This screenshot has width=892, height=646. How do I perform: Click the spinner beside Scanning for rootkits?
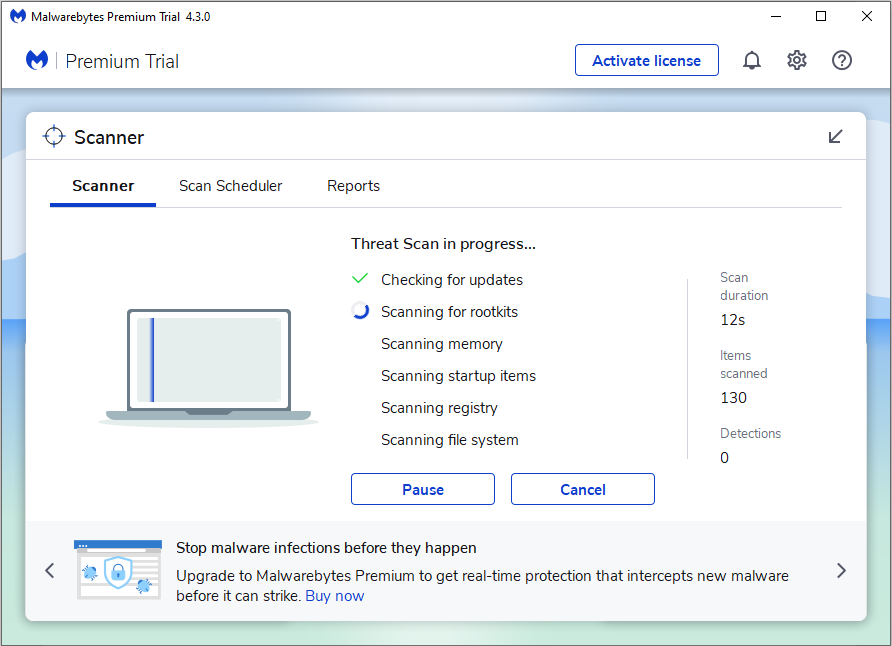tap(360, 310)
